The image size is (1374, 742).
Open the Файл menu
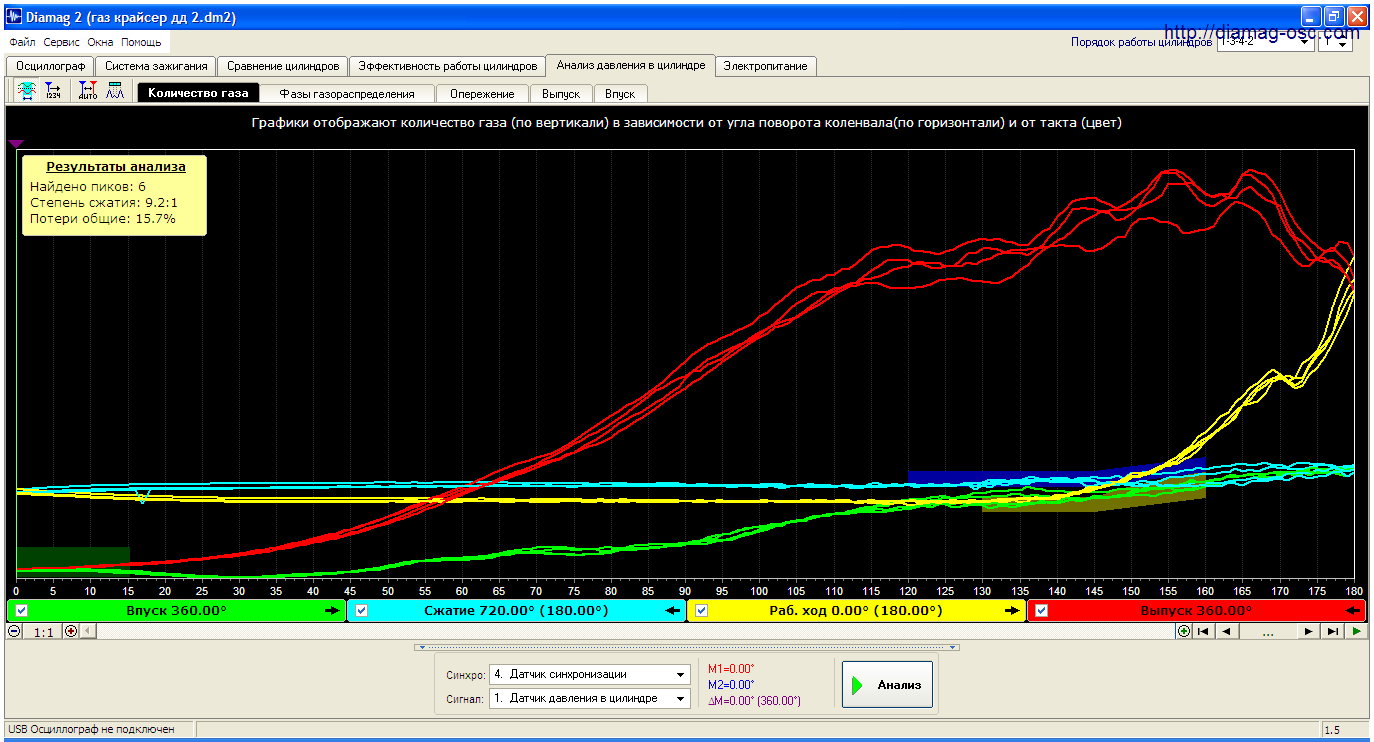click(22, 43)
